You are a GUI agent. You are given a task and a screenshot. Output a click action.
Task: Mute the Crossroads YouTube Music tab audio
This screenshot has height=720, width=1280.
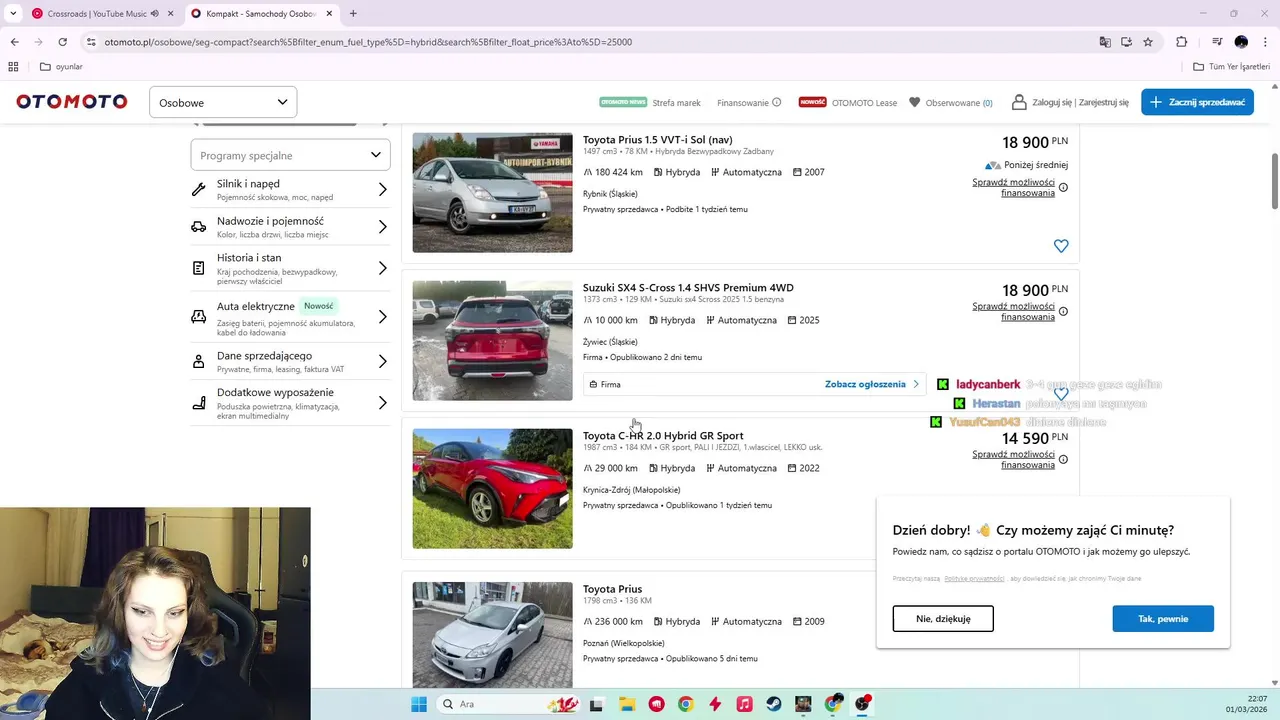pyautogui.click(x=154, y=14)
